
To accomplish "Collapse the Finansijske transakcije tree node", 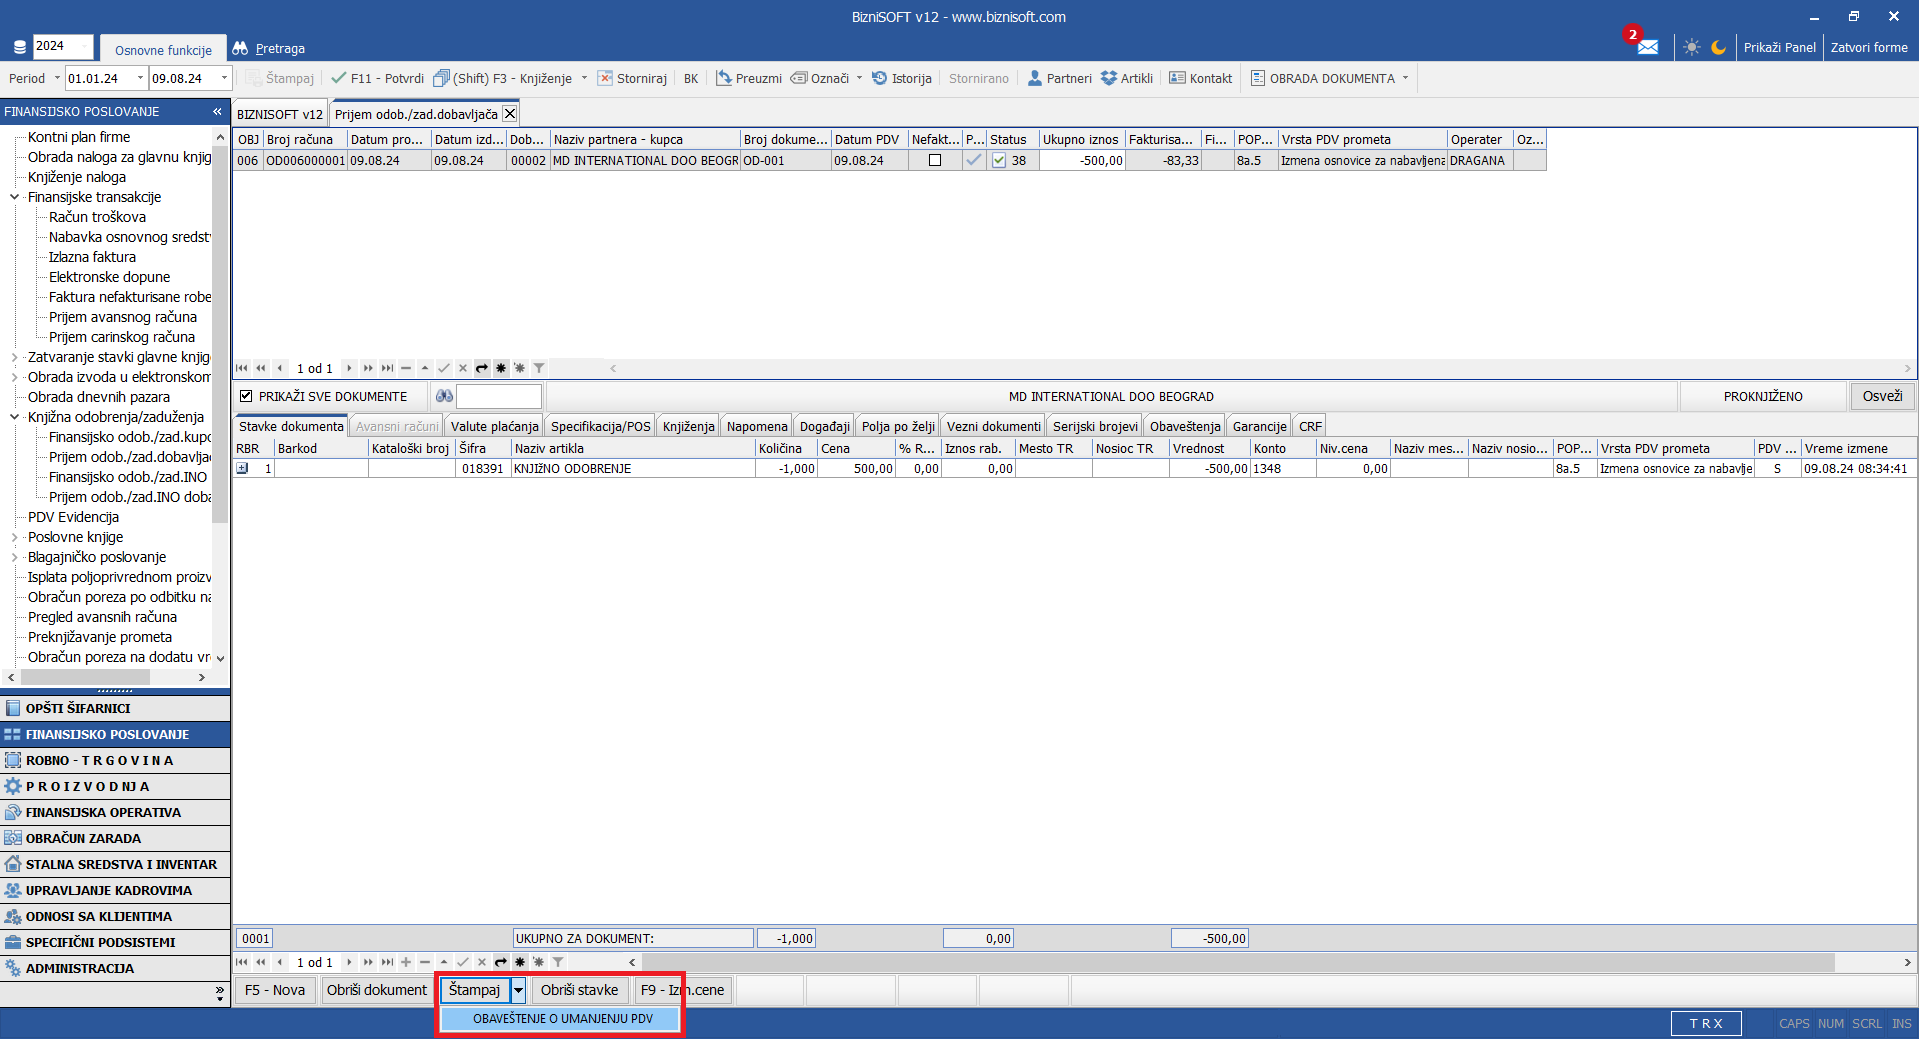I will coord(14,197).
